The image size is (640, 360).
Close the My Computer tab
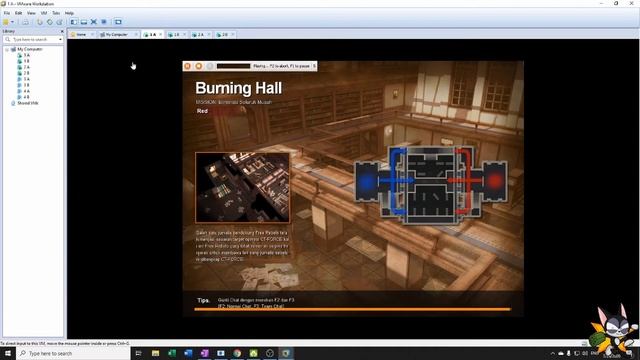pyautogui.click(x=136, y=35)
